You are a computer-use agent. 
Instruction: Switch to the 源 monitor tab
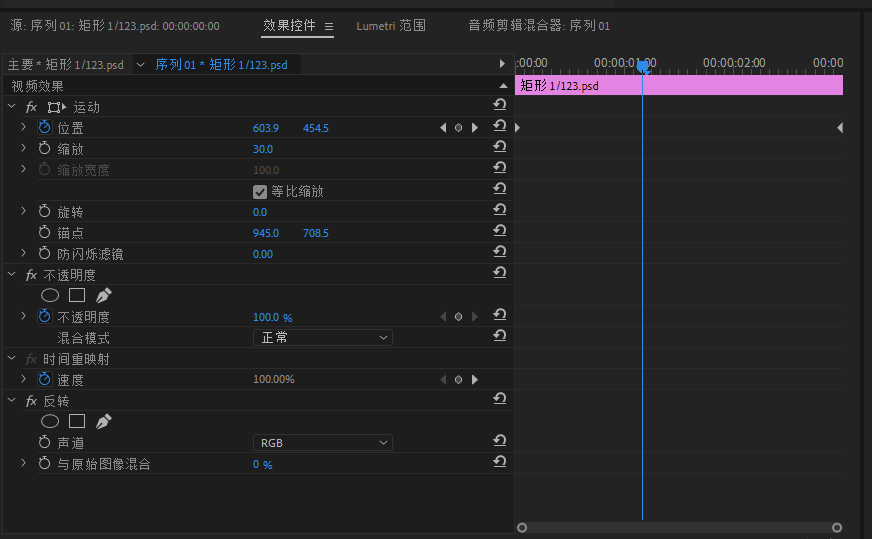coord(115,26)
